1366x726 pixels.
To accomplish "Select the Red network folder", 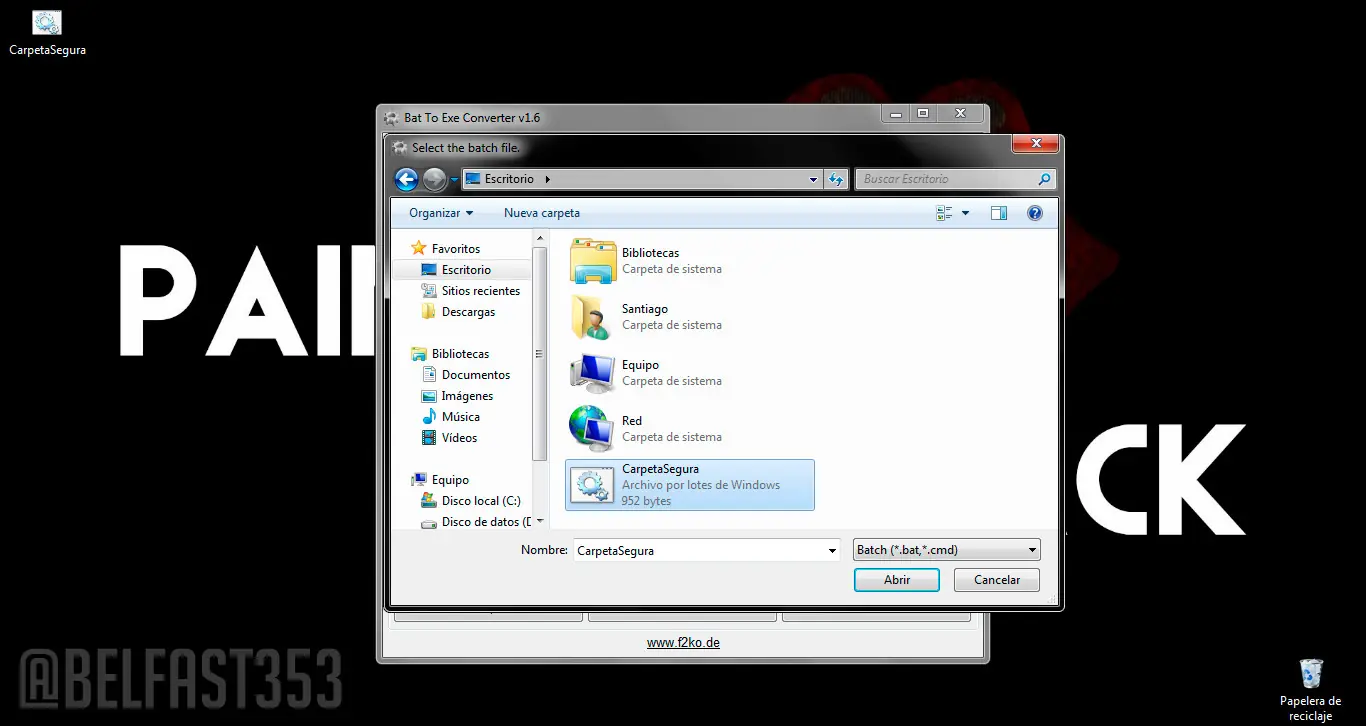I will pyautogui.click(x=690, y=429).
